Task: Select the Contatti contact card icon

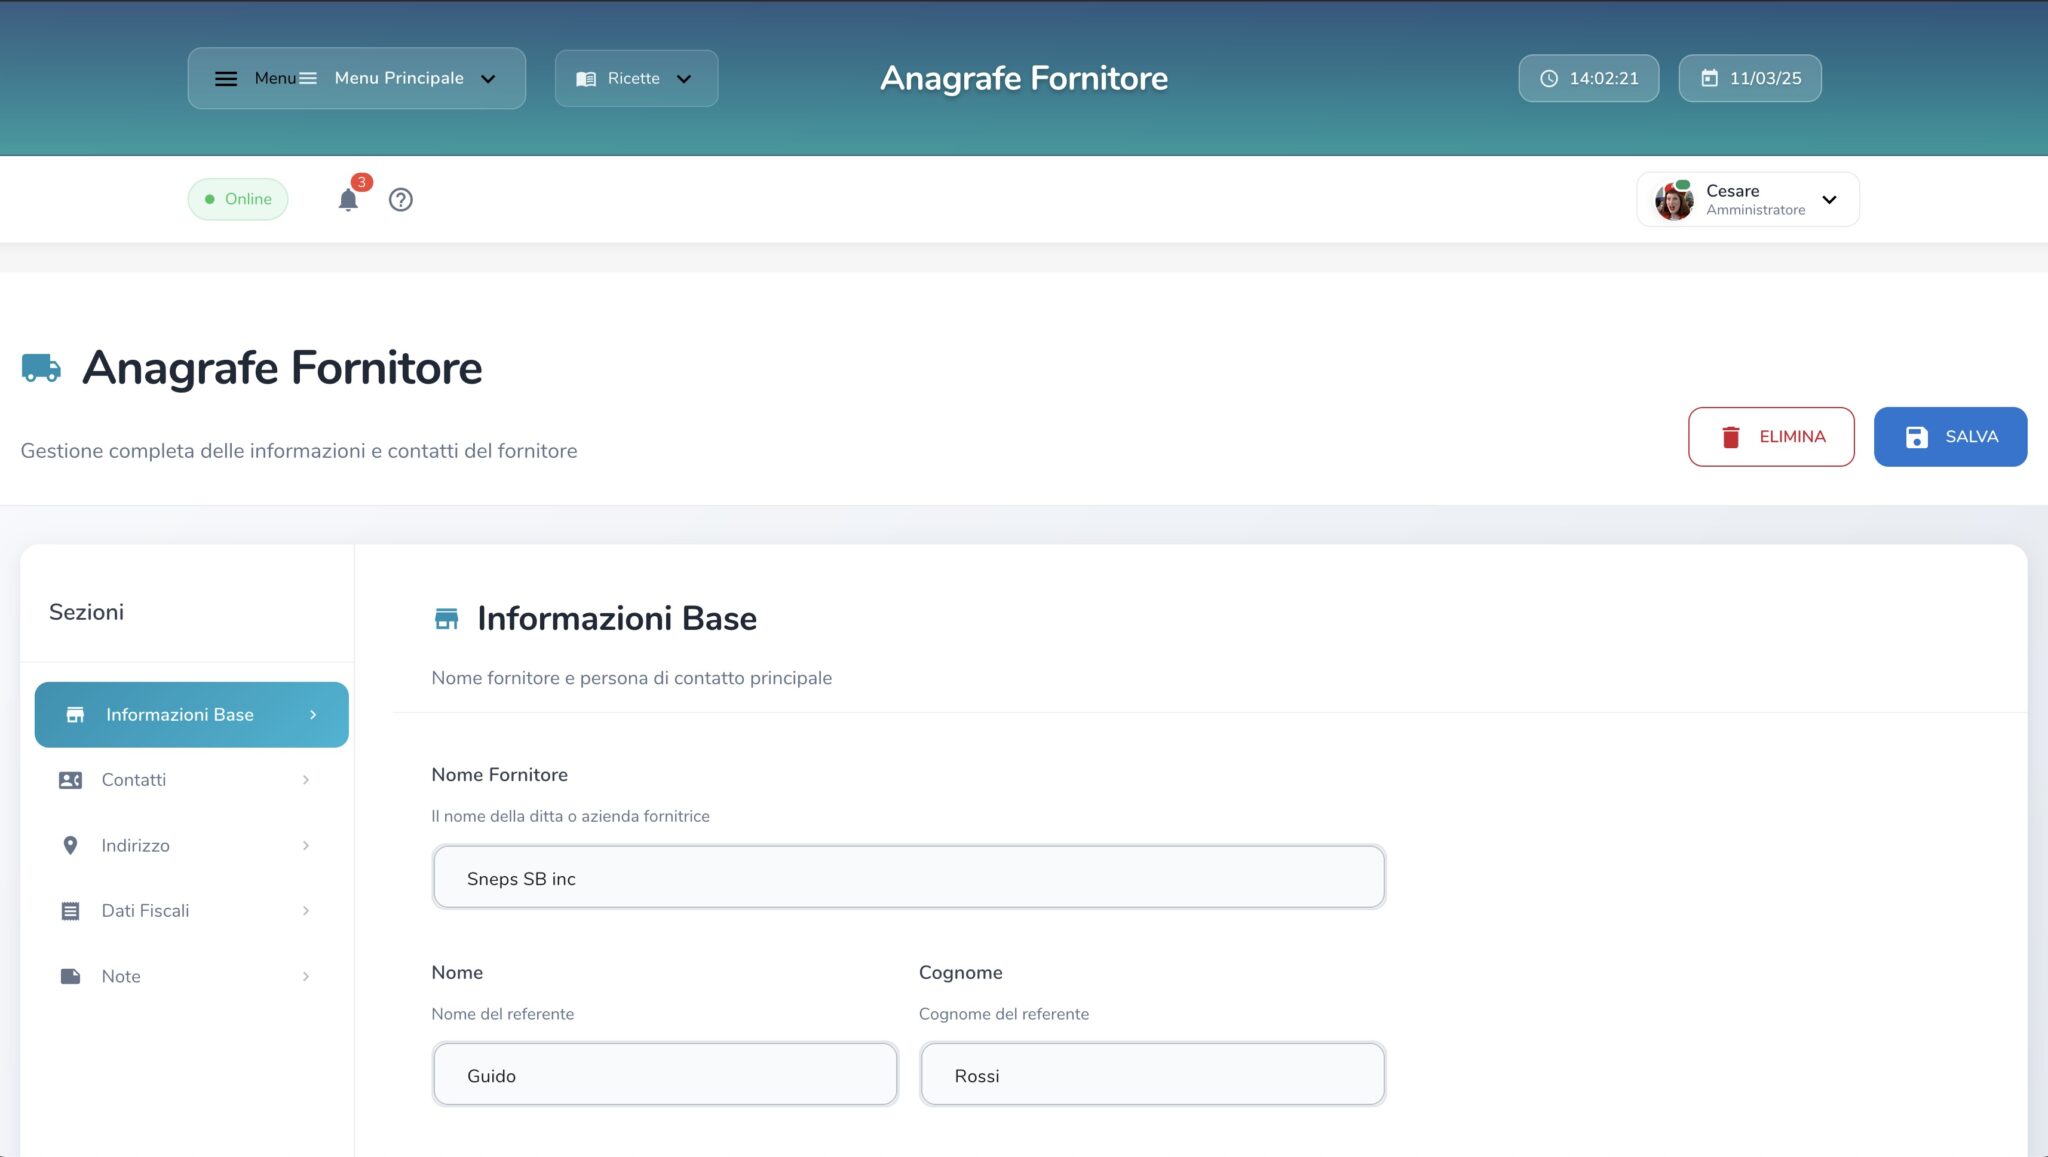Action: 69,779
